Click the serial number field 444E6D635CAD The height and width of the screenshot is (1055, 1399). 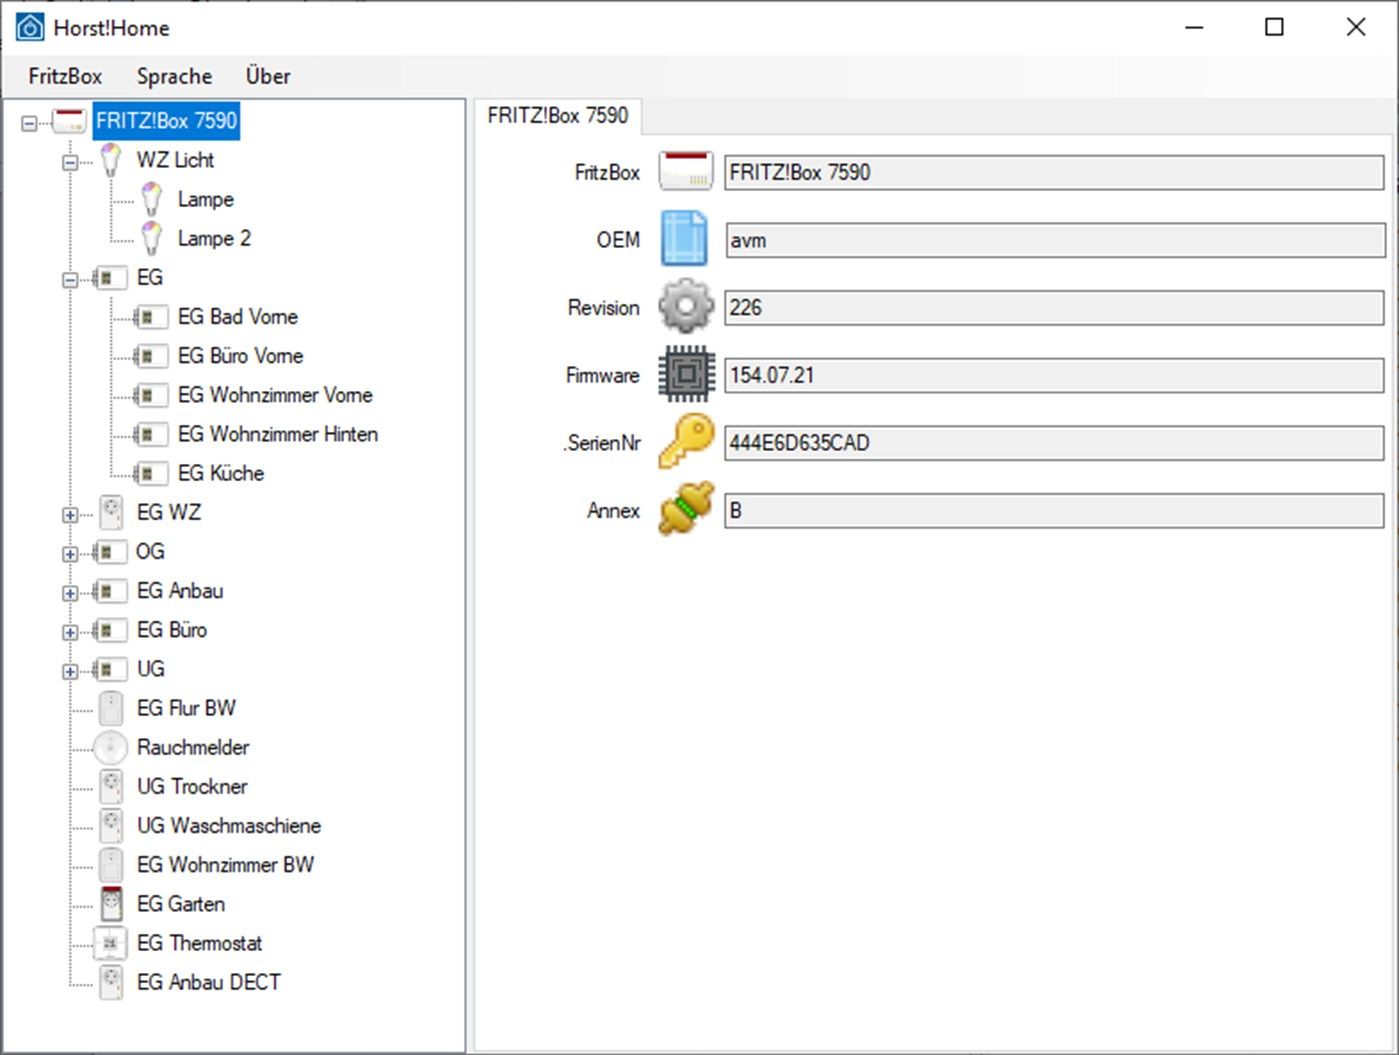1054,443
